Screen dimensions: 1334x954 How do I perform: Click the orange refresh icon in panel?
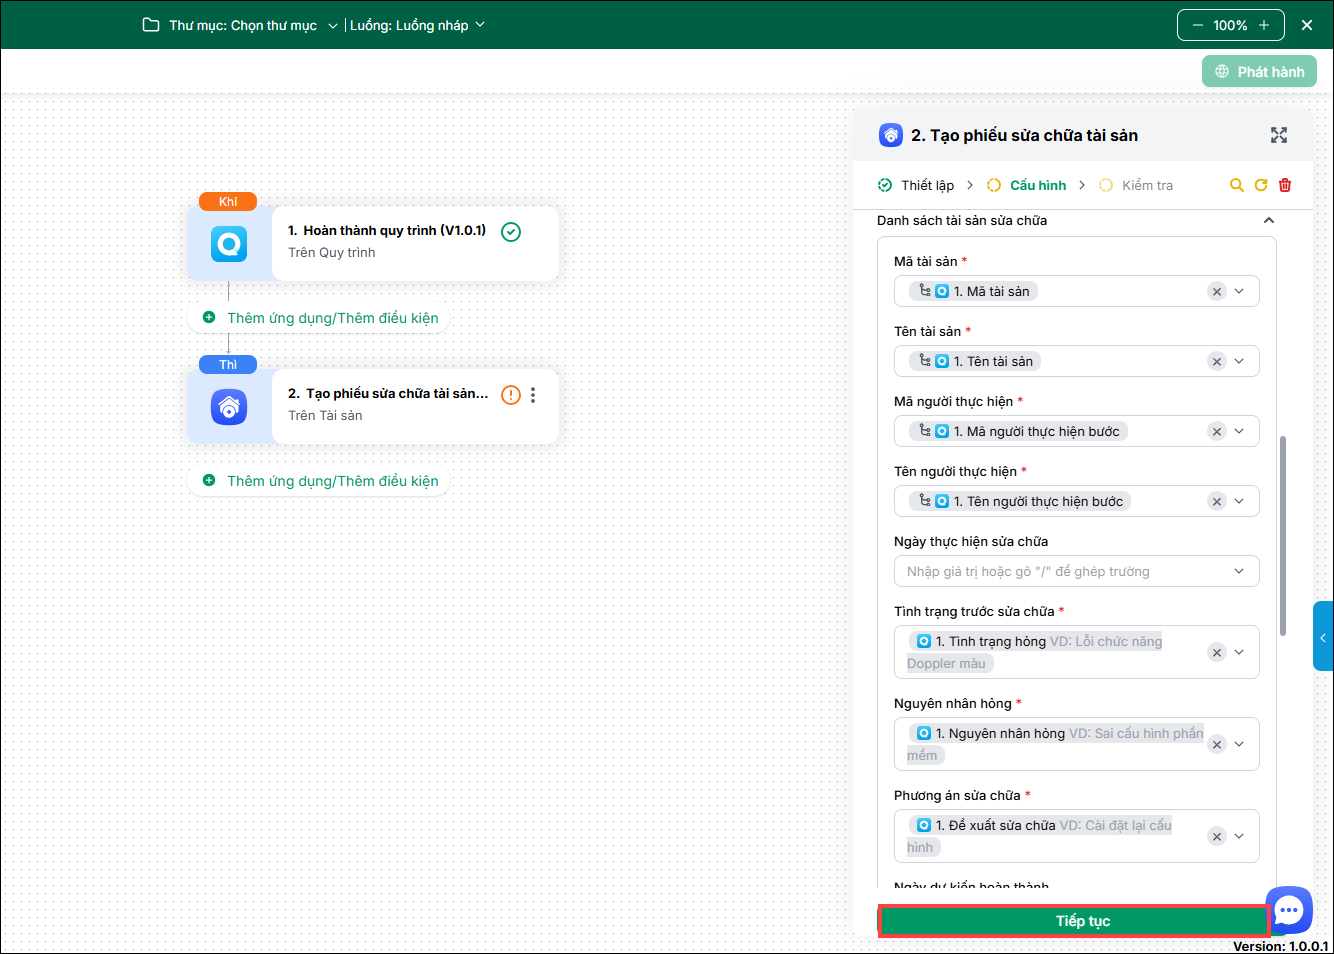point(1261,185)
